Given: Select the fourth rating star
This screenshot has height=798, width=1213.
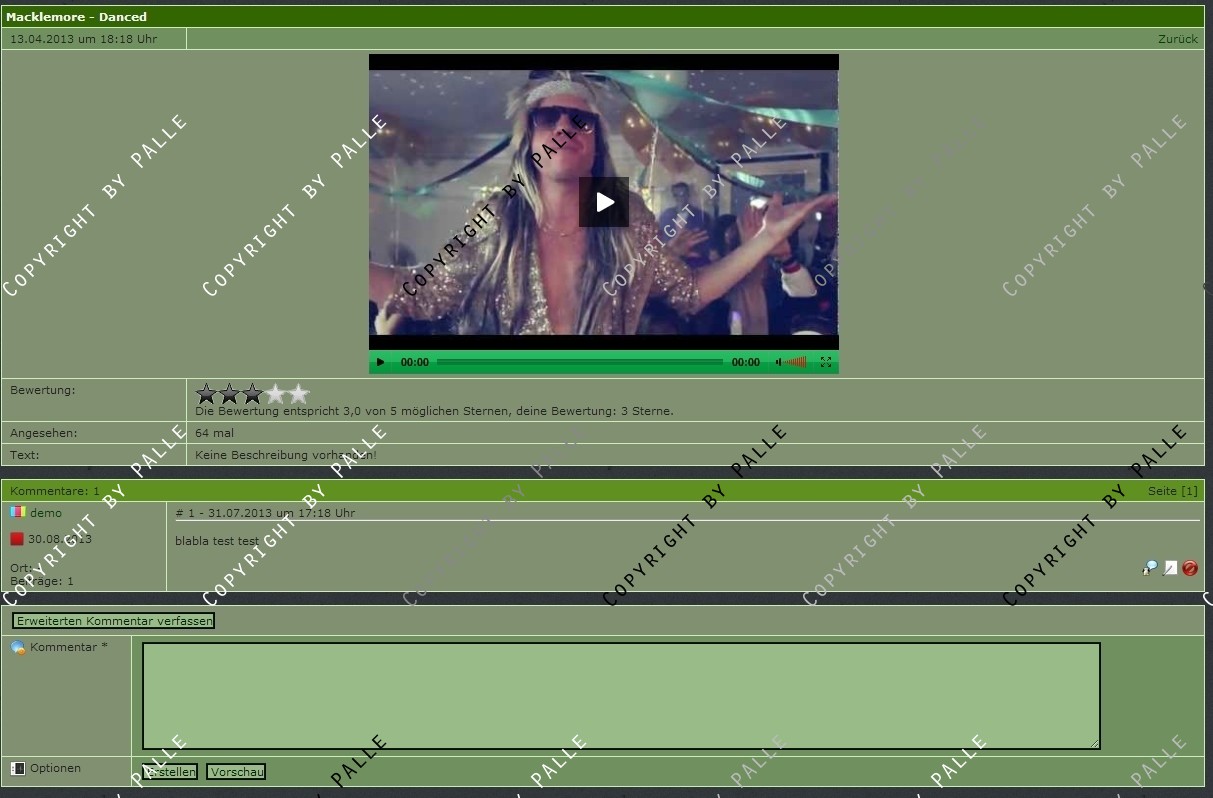Looking at the screenshot, I should [276, 394].
